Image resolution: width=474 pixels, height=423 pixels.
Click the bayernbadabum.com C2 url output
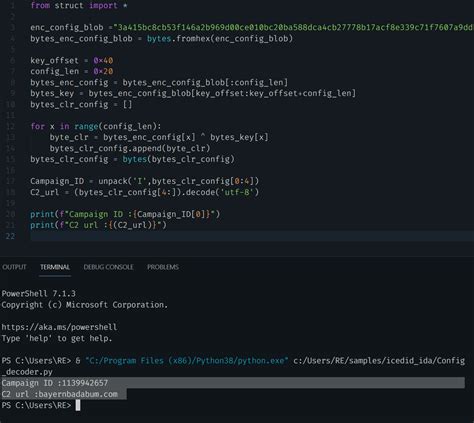78,394
